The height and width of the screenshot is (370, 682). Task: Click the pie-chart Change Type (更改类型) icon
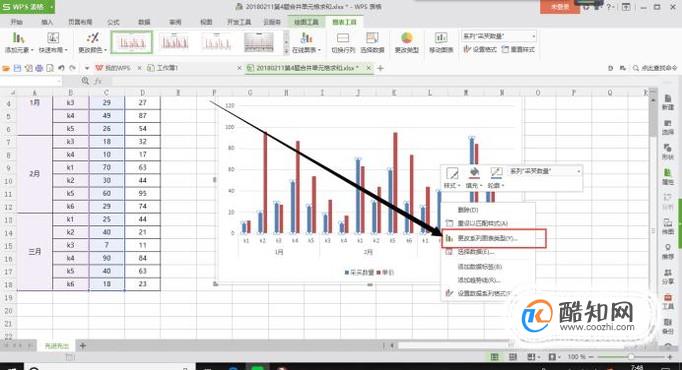[407, 42]
